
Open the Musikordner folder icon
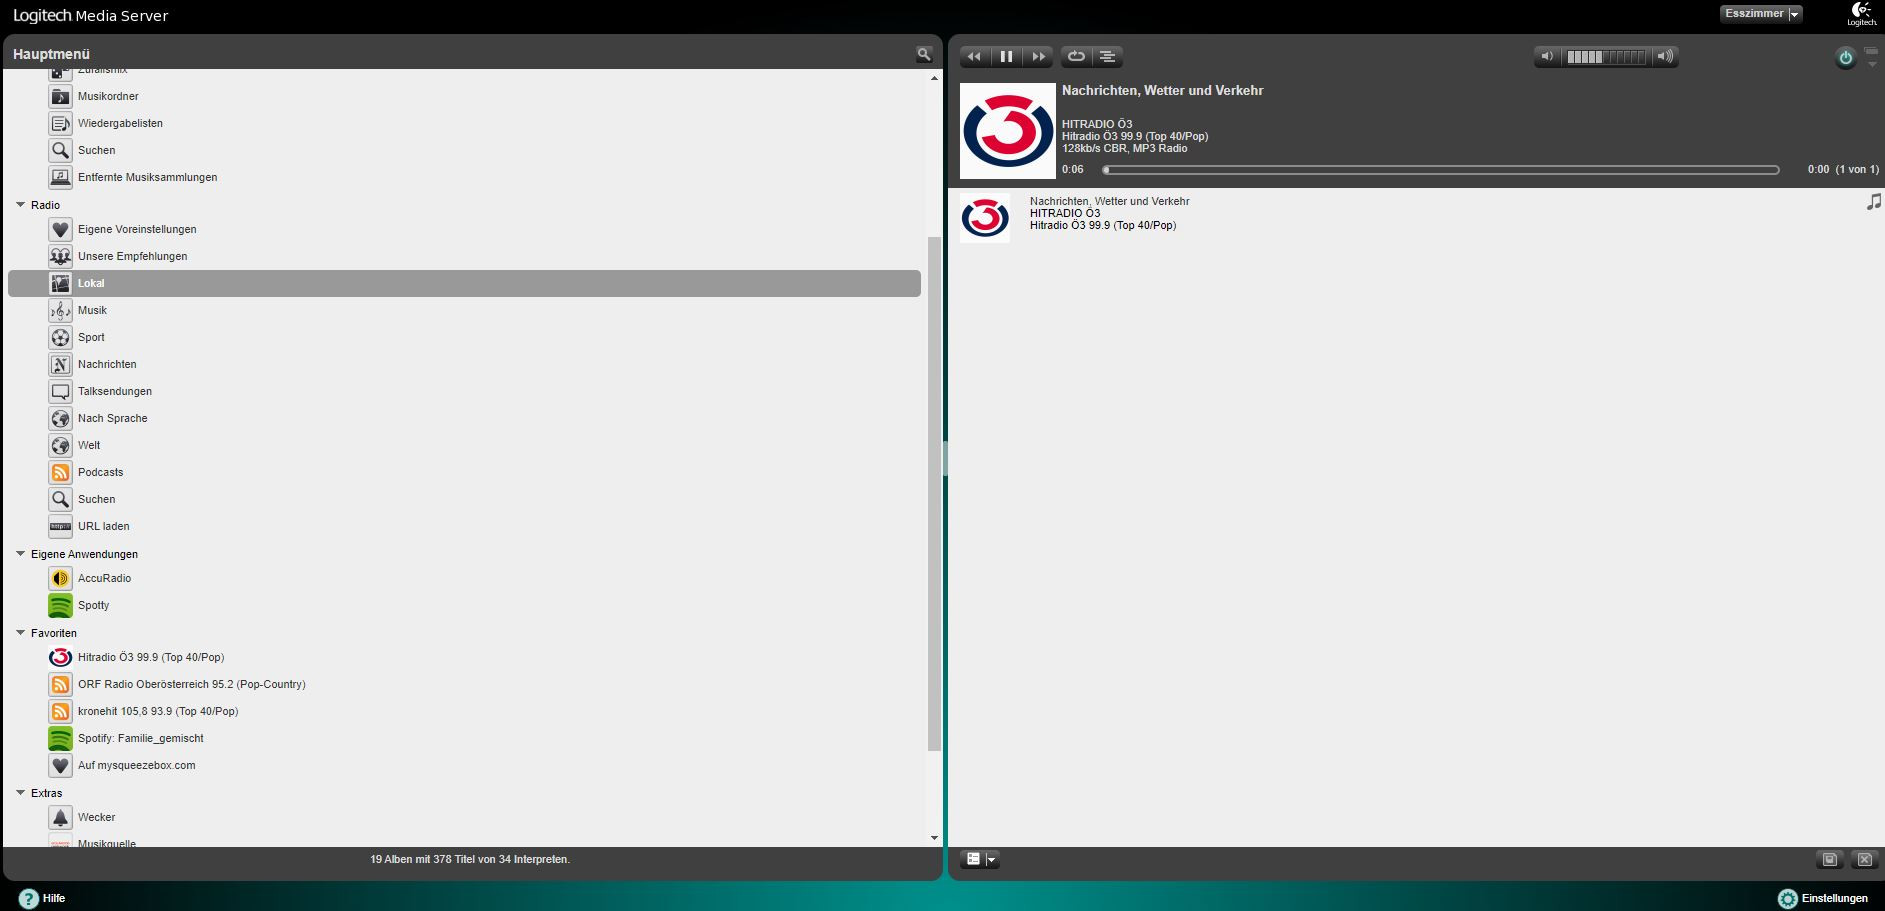pos(60,97)
